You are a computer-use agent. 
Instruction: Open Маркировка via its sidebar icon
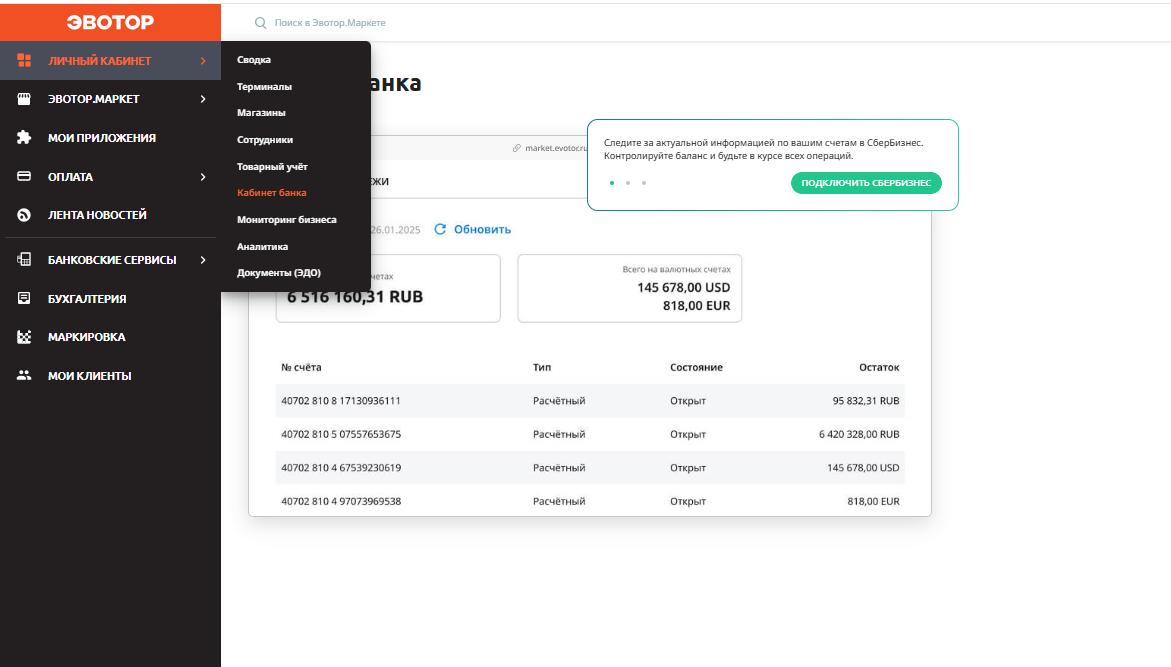tap(24, 337)
